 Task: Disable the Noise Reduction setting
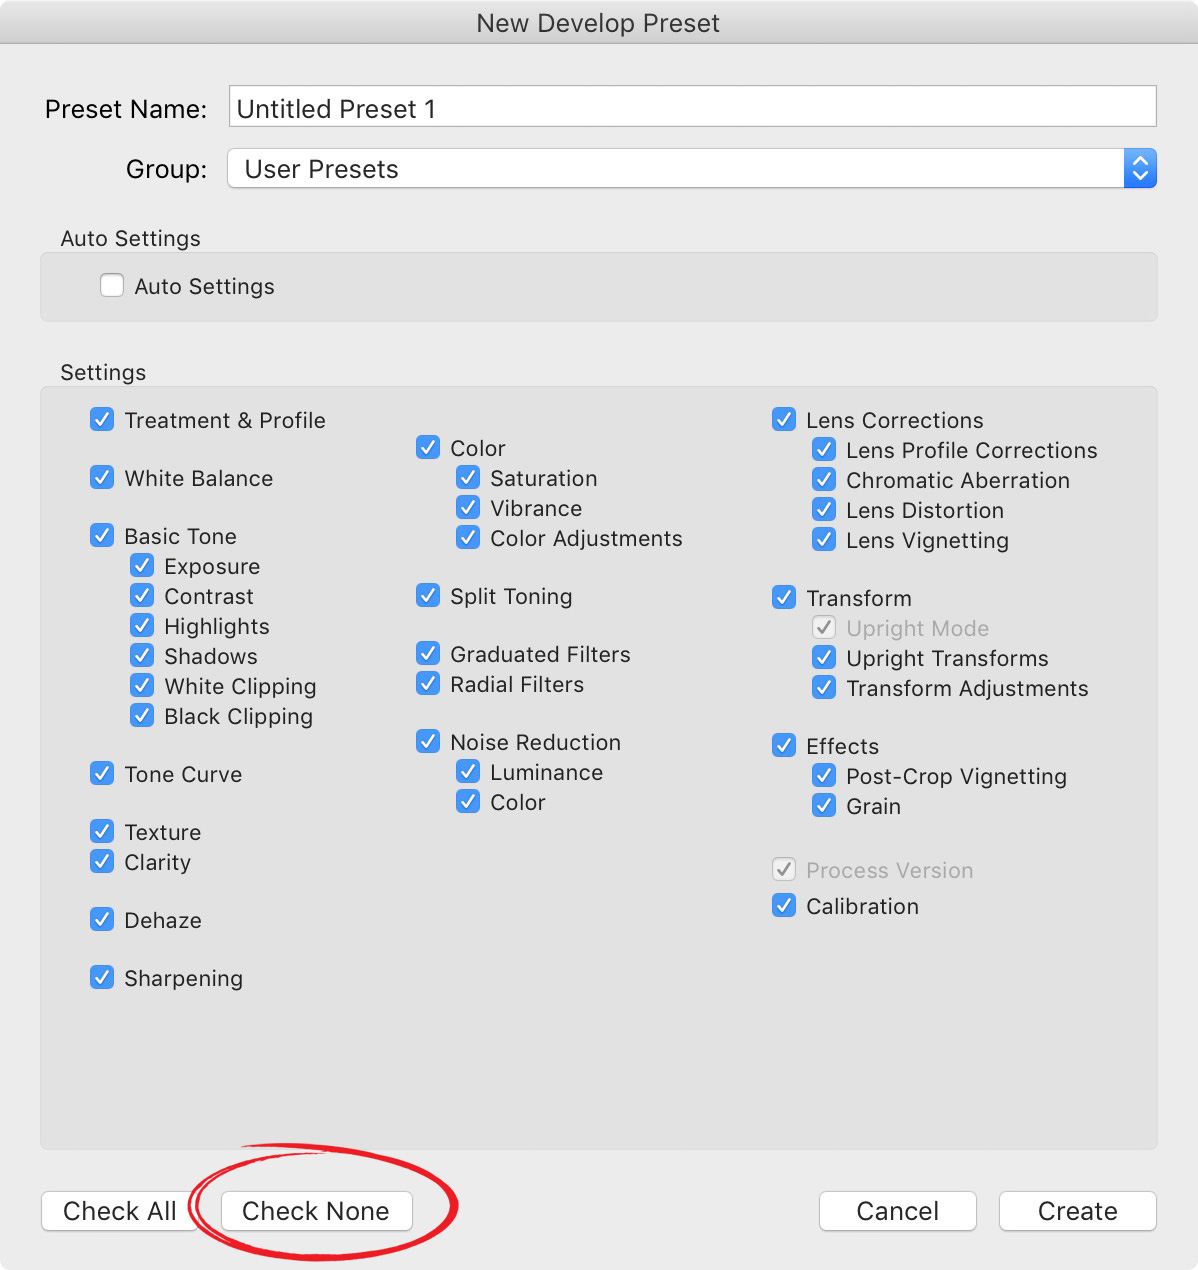(x=427, y=741)
